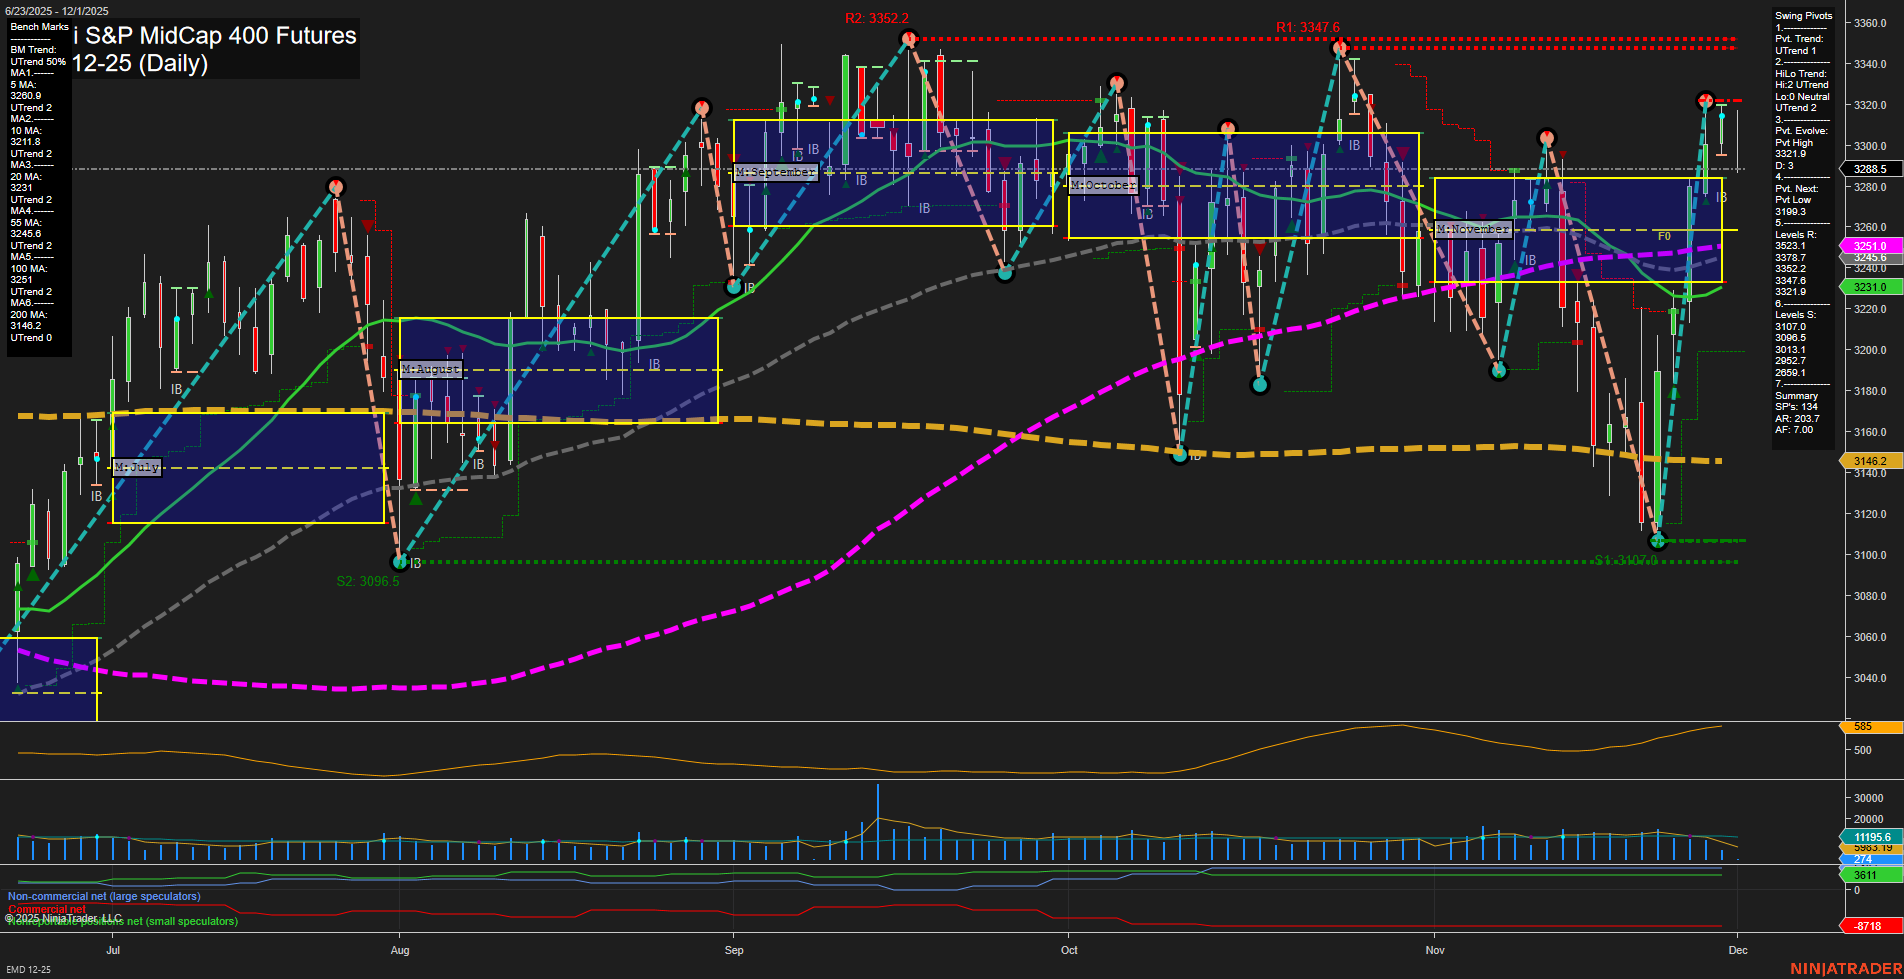Toggle Nonreportable positions net line visibility

pos(121,922)
